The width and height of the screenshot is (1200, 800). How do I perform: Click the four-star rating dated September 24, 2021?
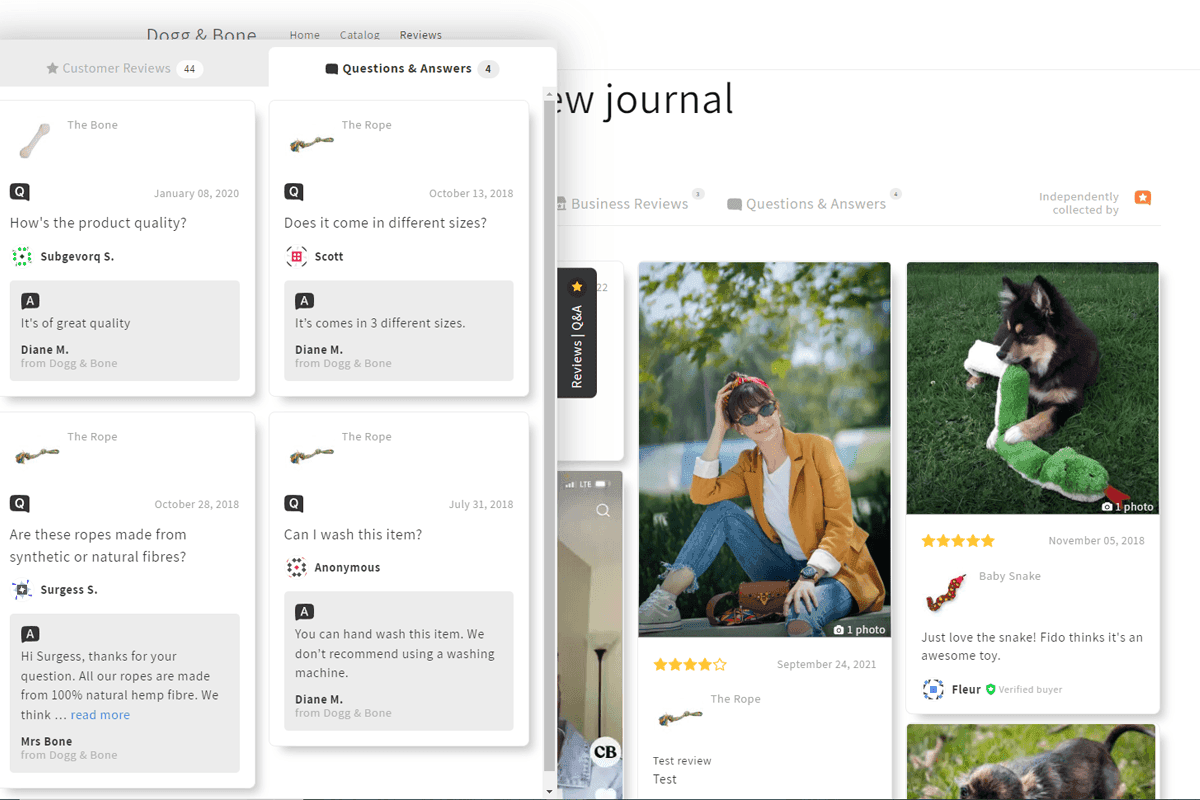[x=690, y=665]
